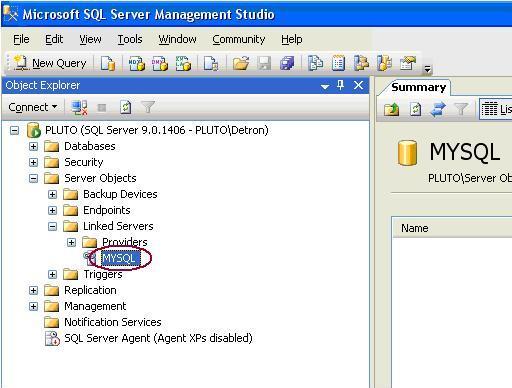The height and width of the screenshot is (388, 512).
Task: Toggle the Object Explorer auto-hide pin
Action: pyautogui.click(x=340, y=85)
